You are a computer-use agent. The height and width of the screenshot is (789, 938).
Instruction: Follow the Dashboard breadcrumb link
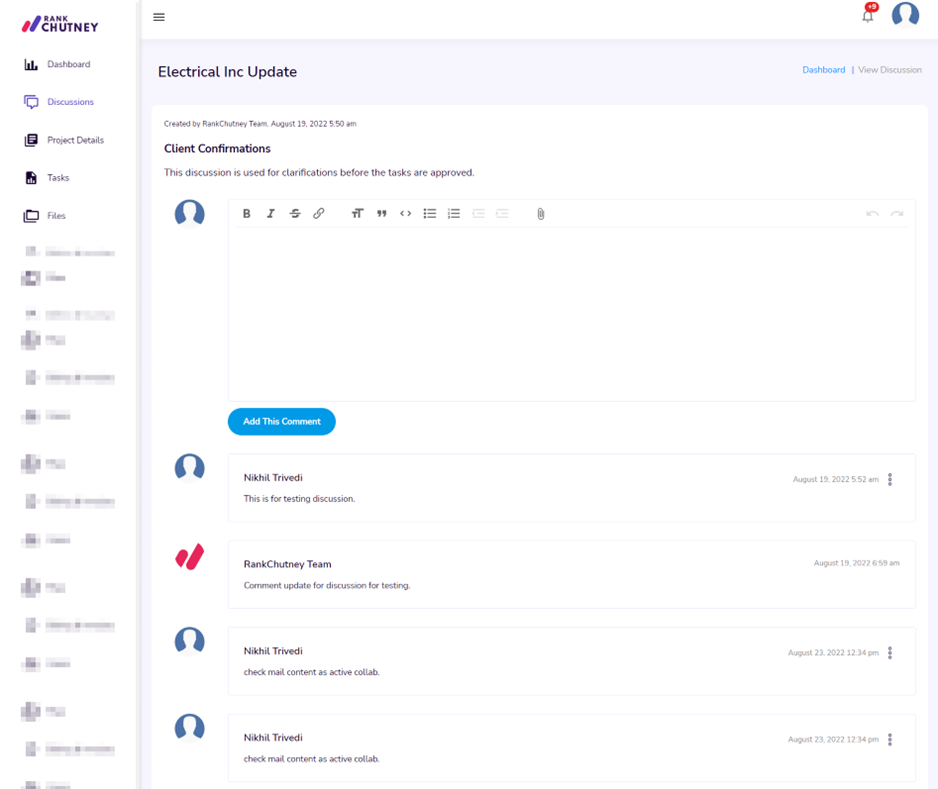coord(823,70)
